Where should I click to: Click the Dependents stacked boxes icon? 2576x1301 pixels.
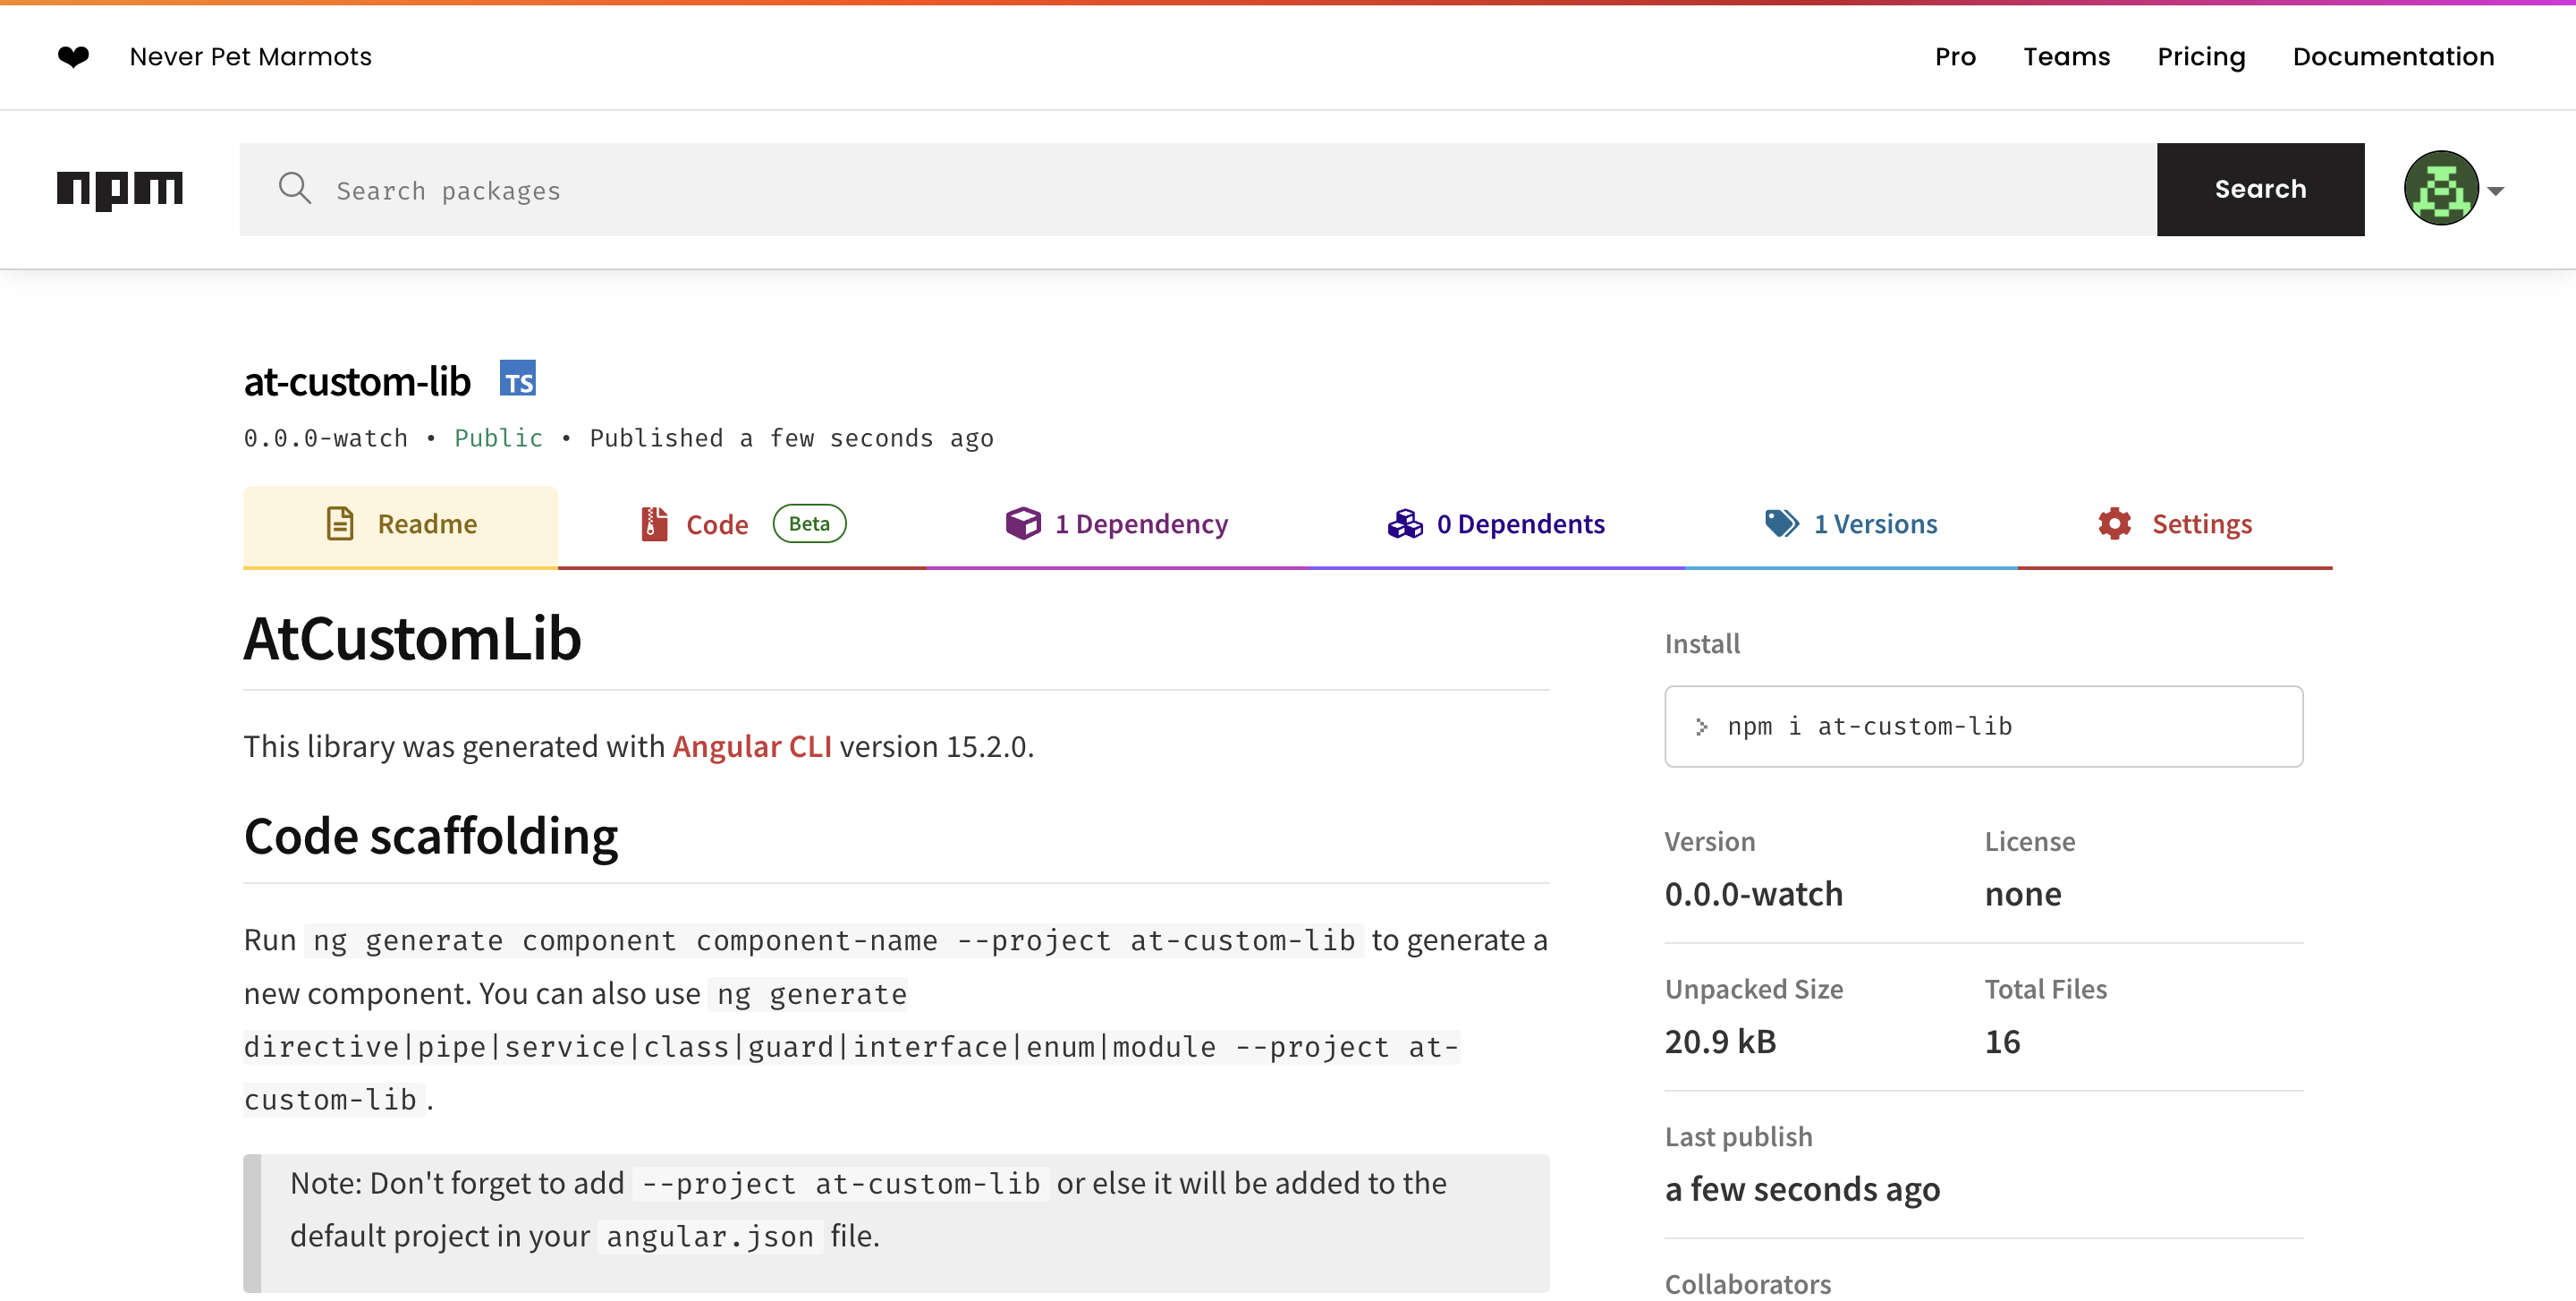coord(1404,523)
